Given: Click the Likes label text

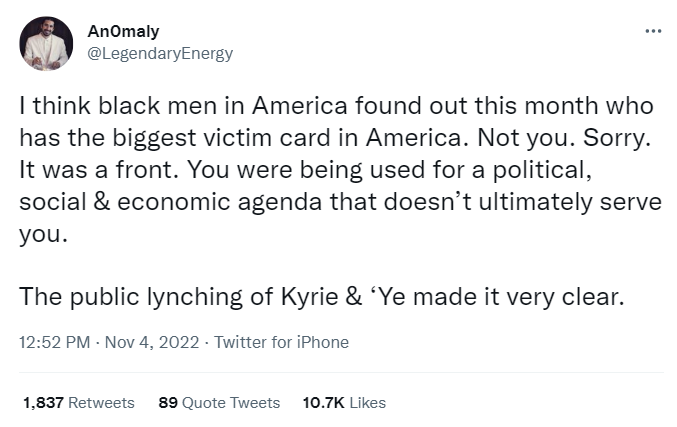Looking at the screenshot, I should click(367, 402).
